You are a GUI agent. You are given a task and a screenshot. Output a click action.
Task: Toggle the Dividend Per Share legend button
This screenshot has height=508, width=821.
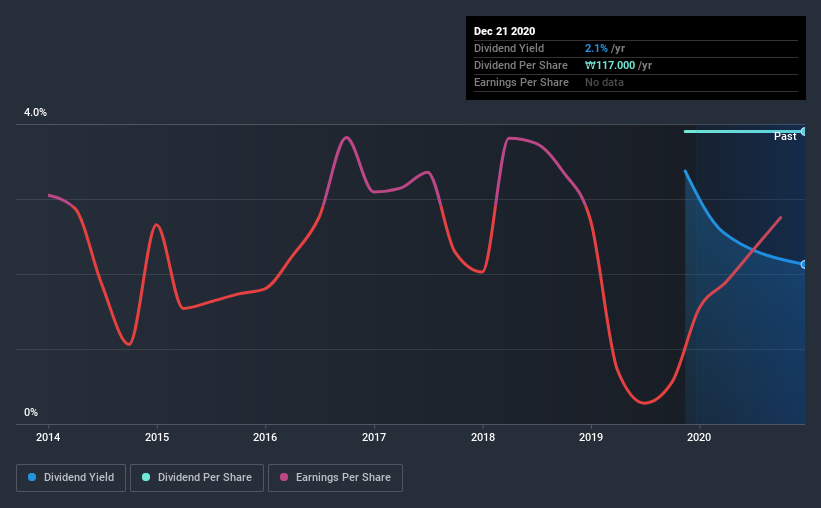197,478
